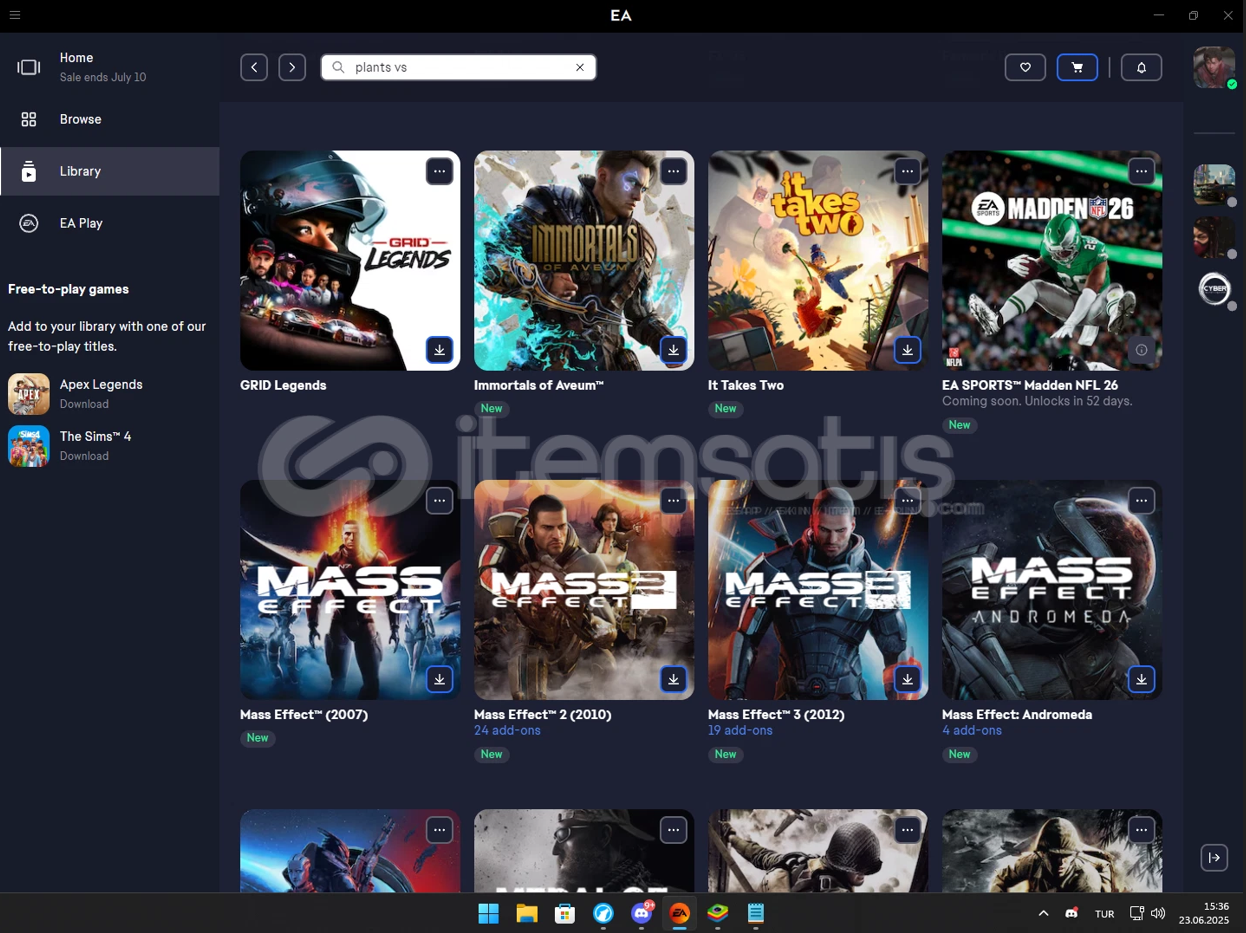View the 19 add-ons for Mass Effect 3

(741, 731)
